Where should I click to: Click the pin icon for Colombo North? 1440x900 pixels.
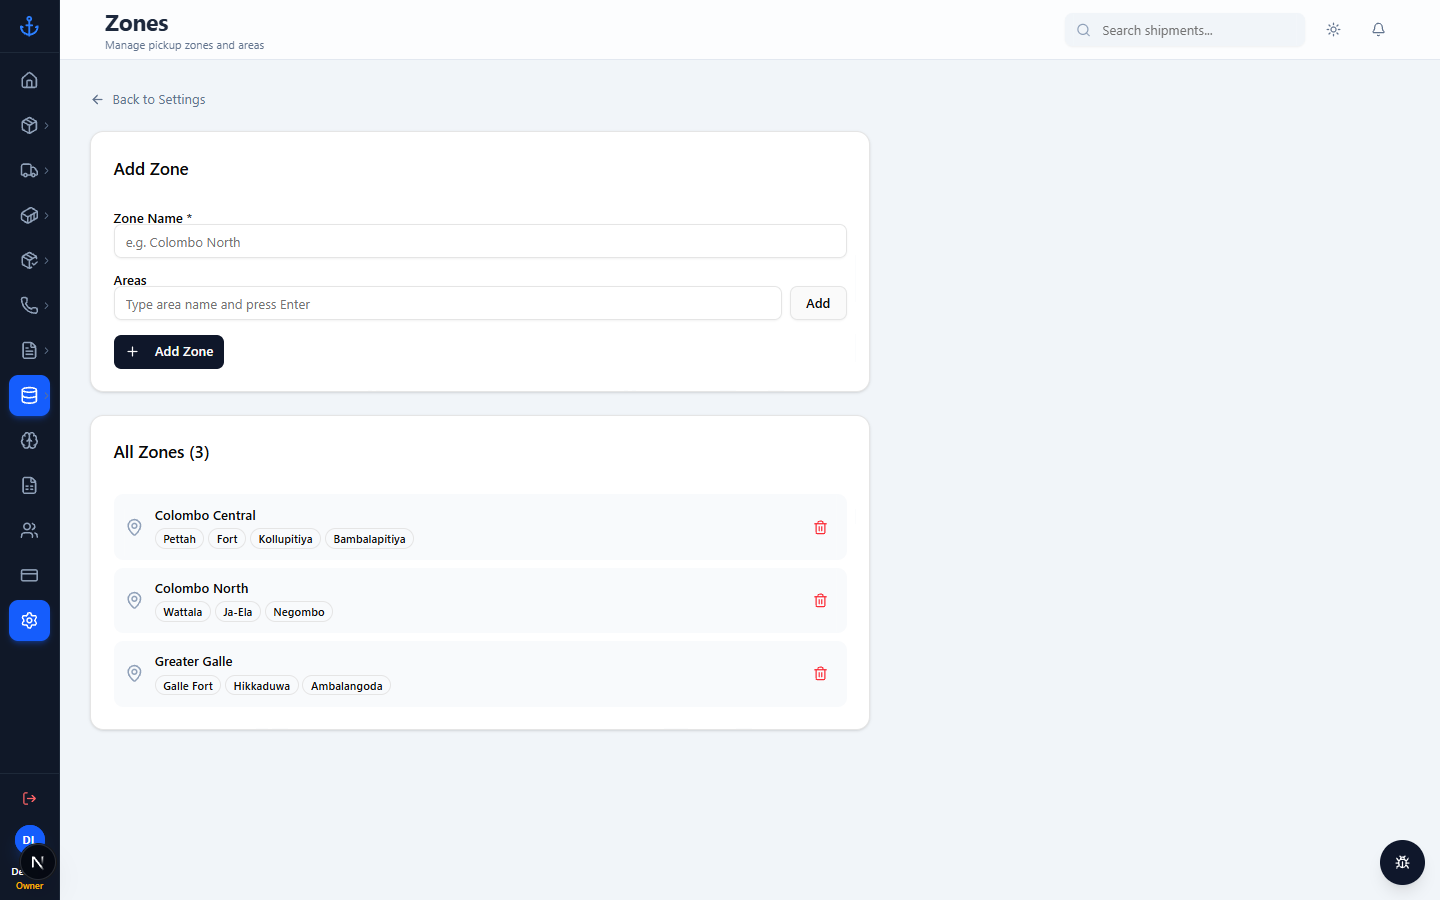pos(134,600)
